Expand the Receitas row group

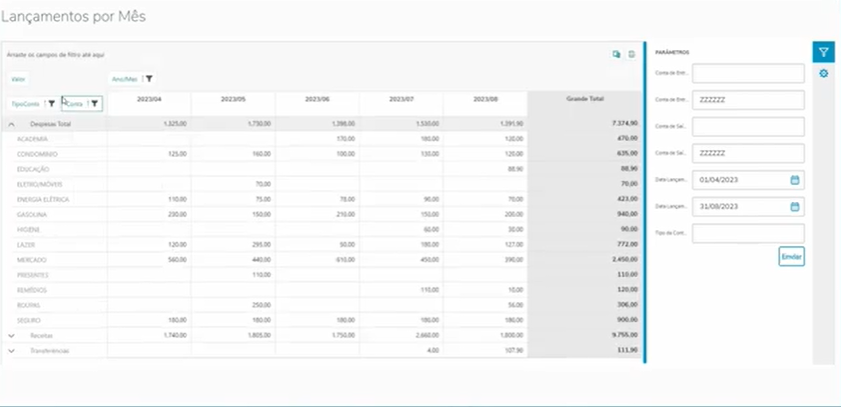coord(12,336)
